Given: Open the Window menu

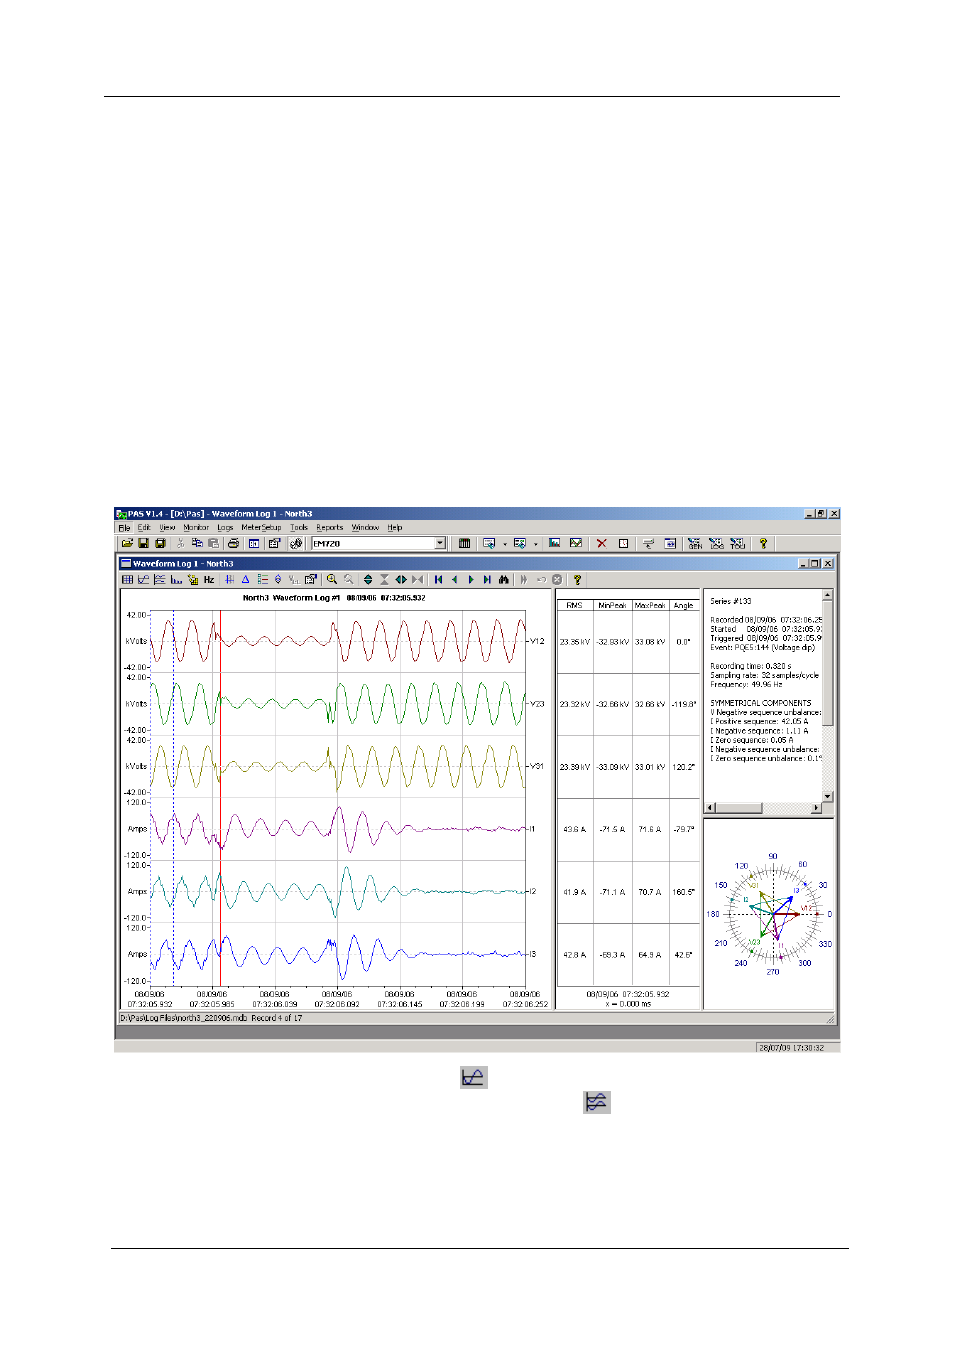Looking at the screenshot, I should pyautogui.click(x=365, y=527).
